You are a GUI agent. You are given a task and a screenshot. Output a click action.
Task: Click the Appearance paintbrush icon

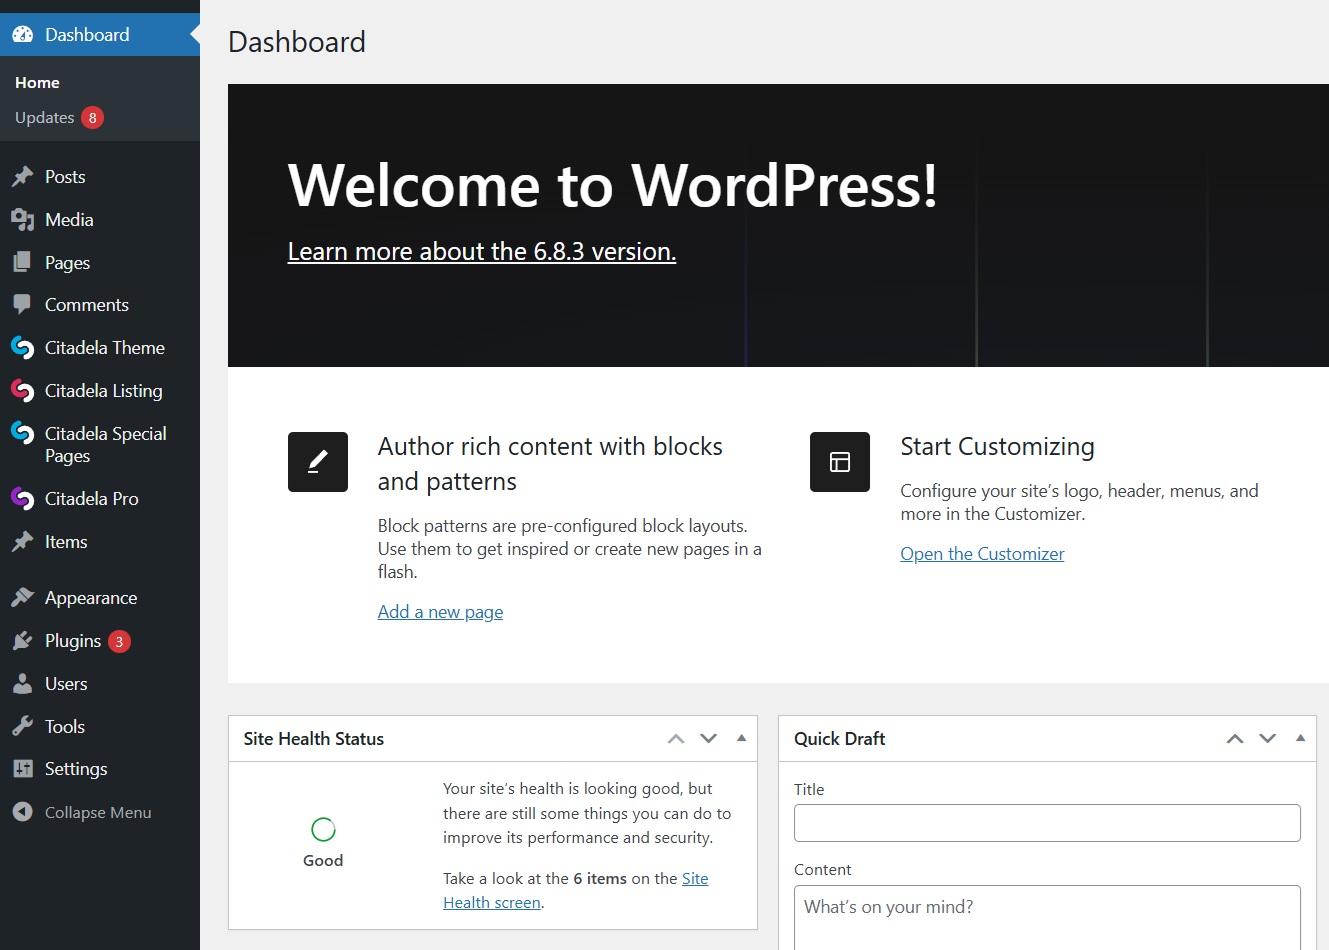click(22, 598)
